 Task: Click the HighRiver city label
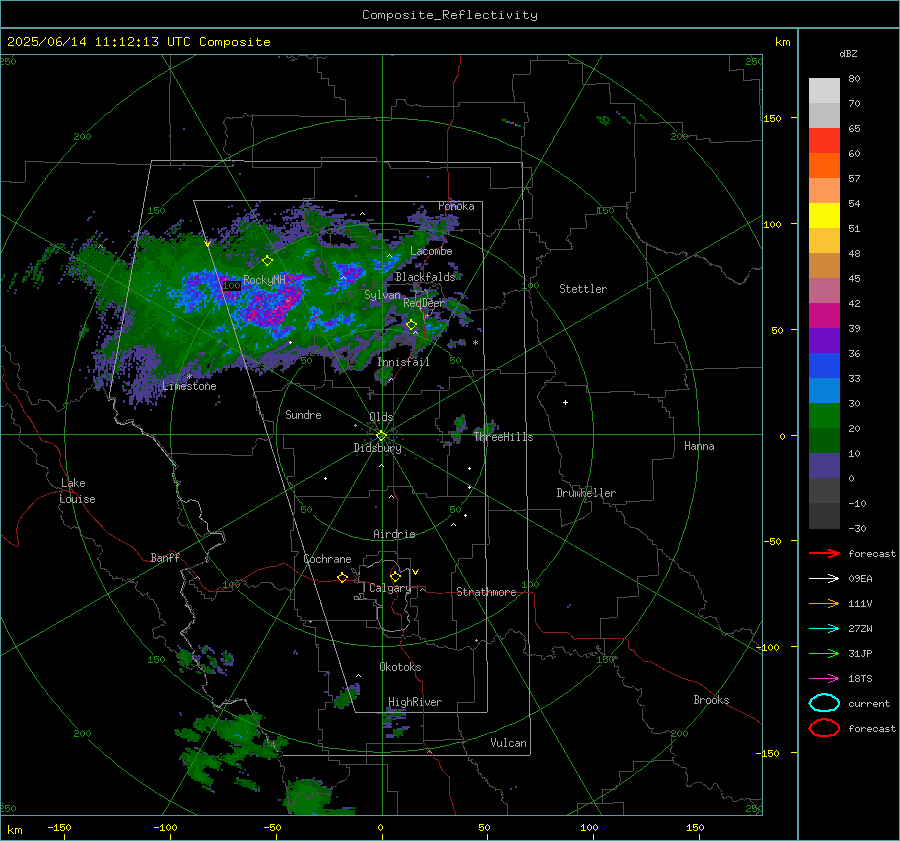click(x=415, y=702)
